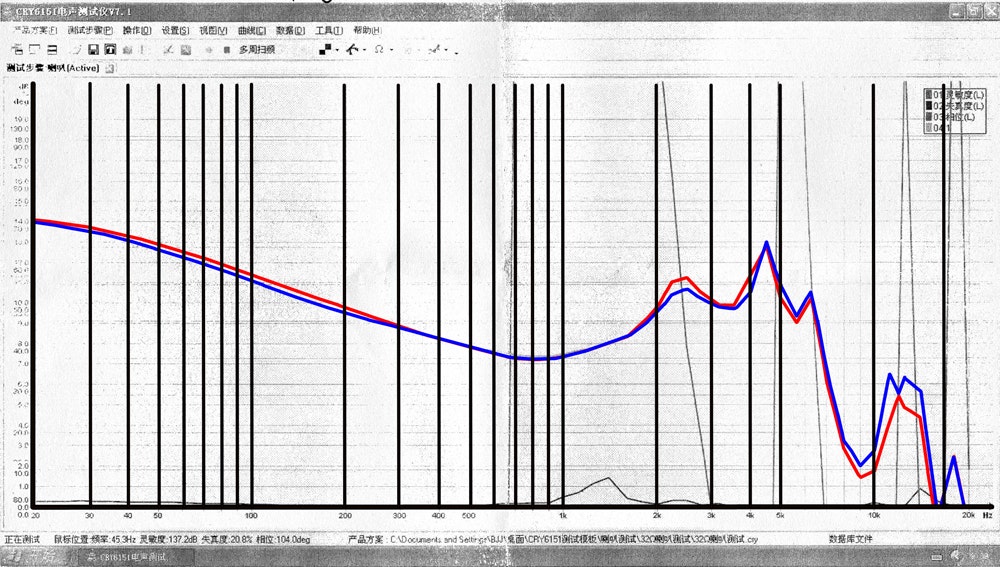Viewport: 1000px width, 567px height.
Task: Expand the 多周扫频 sweep mode selector
Action: point(257,49)
